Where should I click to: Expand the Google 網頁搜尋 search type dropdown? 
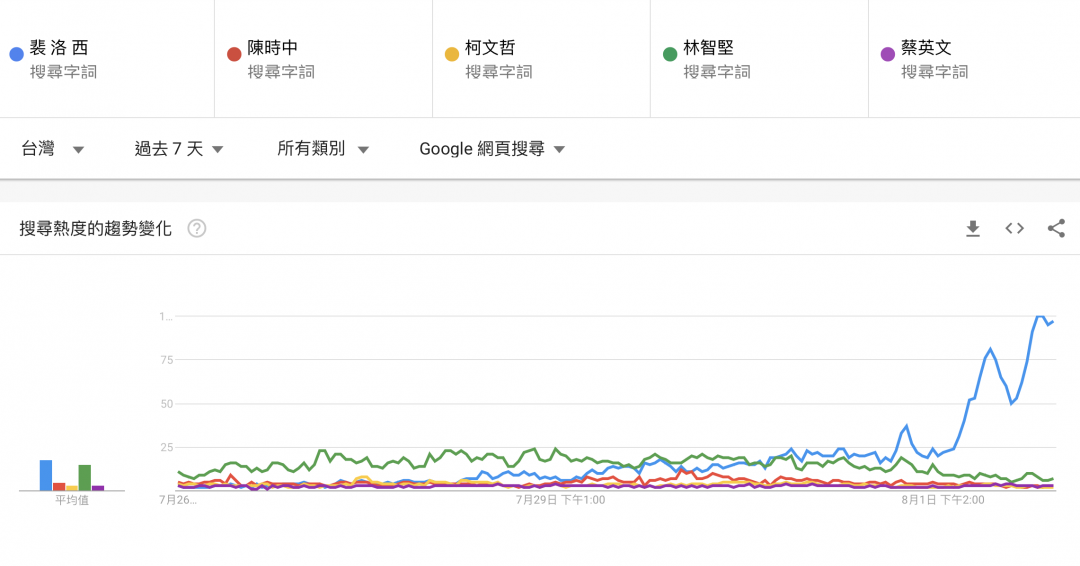(x=492, y=149)
